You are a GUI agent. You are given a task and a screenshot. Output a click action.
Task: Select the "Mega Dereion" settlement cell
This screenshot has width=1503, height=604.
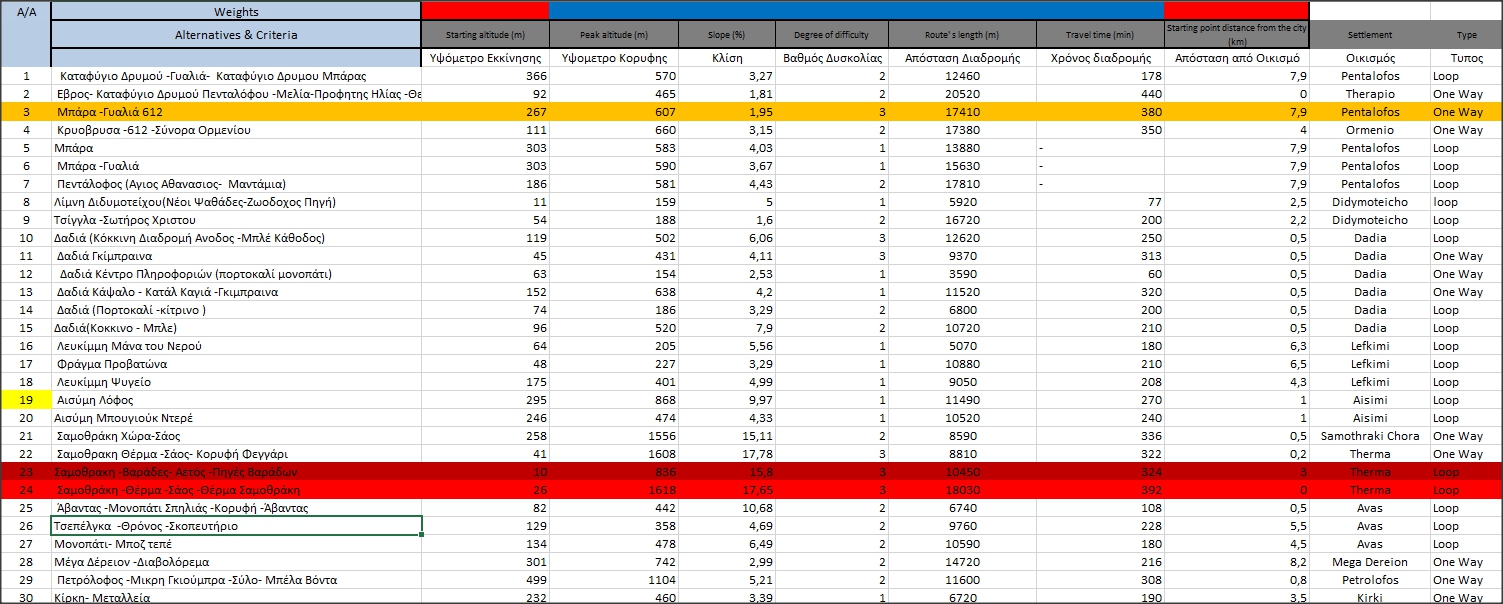pos(1369,562)
